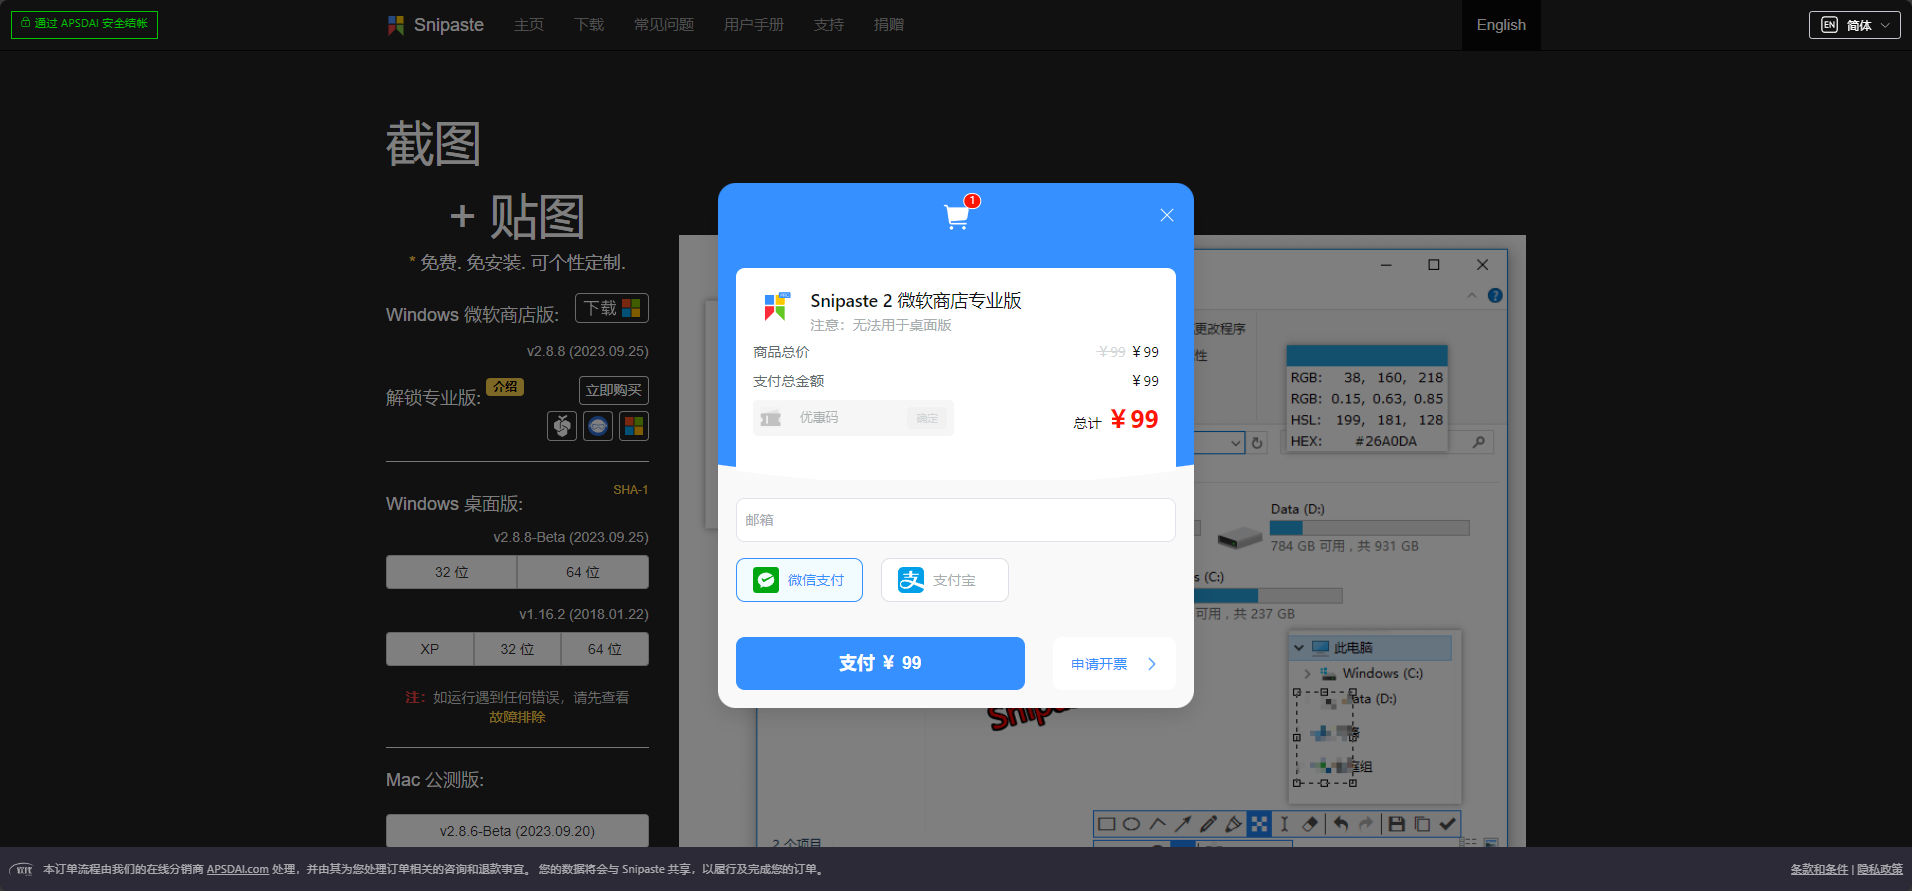This screenshot has width=1912, height=891.
Task: Open 隐私政策 in the footer
Action: click(x=1880, y=869)
